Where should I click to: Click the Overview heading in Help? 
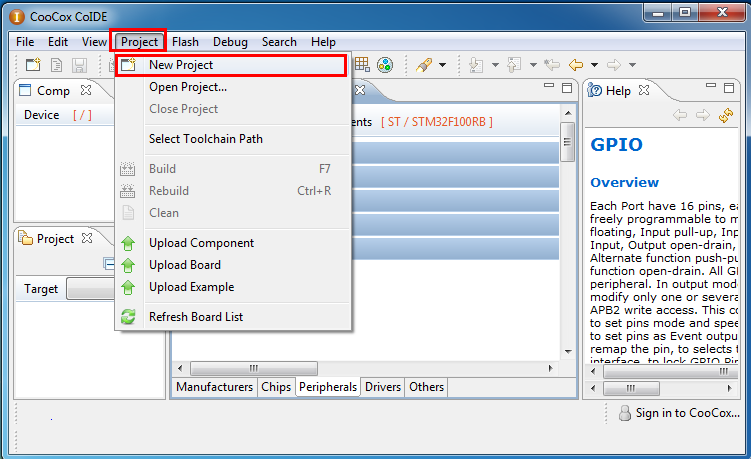(625, 183)
